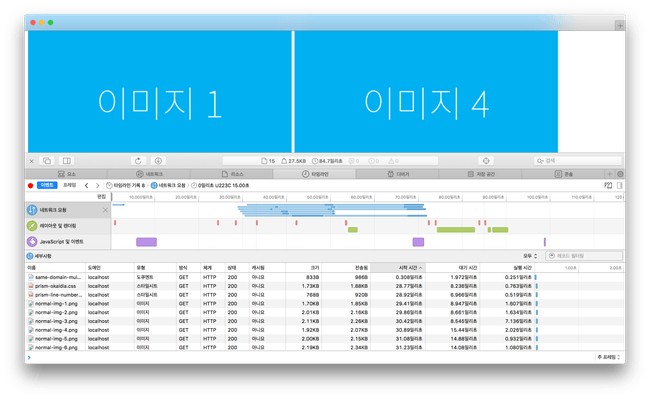Focus the 레코드 필터링 filter field
Viewport: 650px width, 399px height.
584,256
